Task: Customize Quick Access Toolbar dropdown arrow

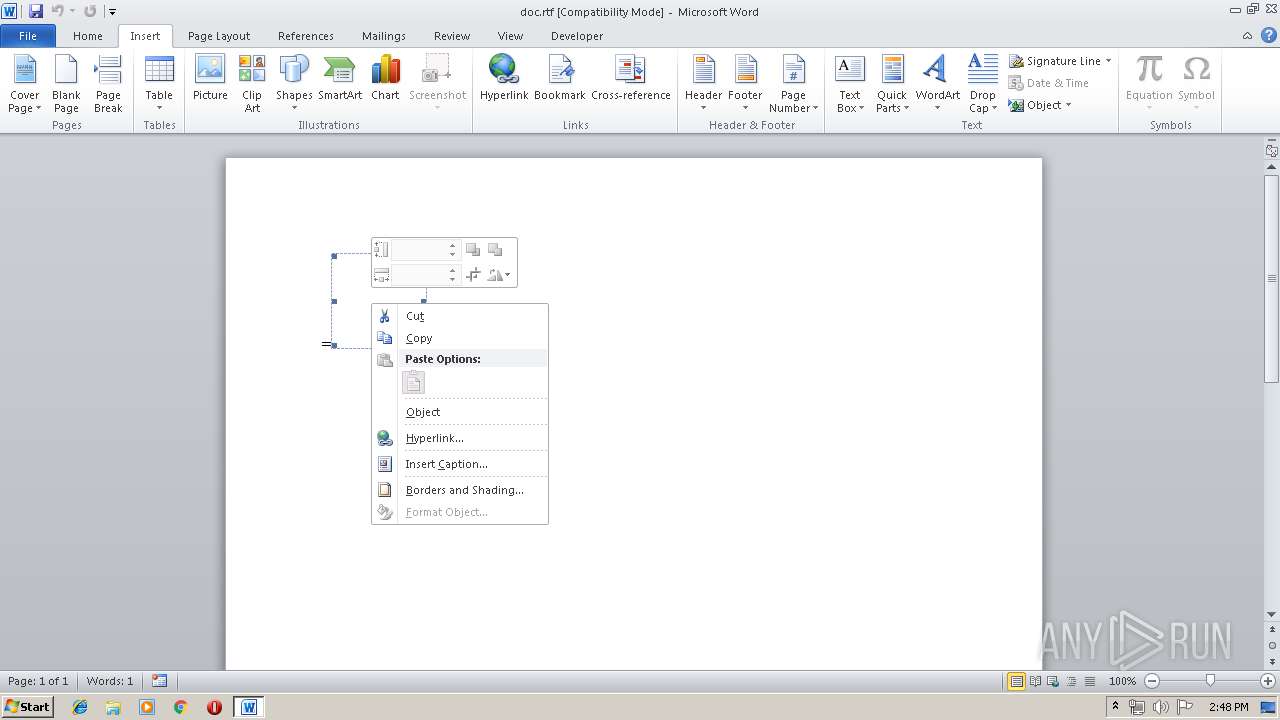Action: point(112,12)
